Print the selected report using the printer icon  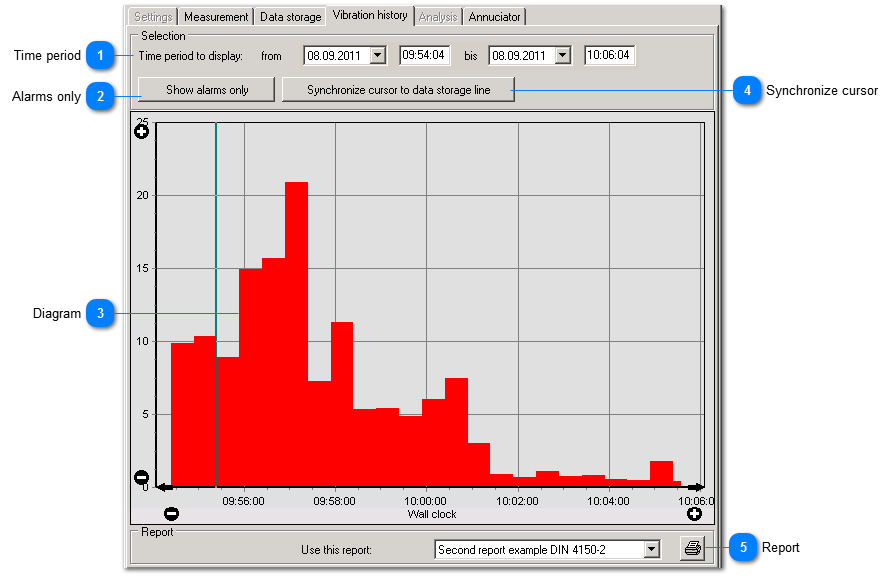[692, 548]
